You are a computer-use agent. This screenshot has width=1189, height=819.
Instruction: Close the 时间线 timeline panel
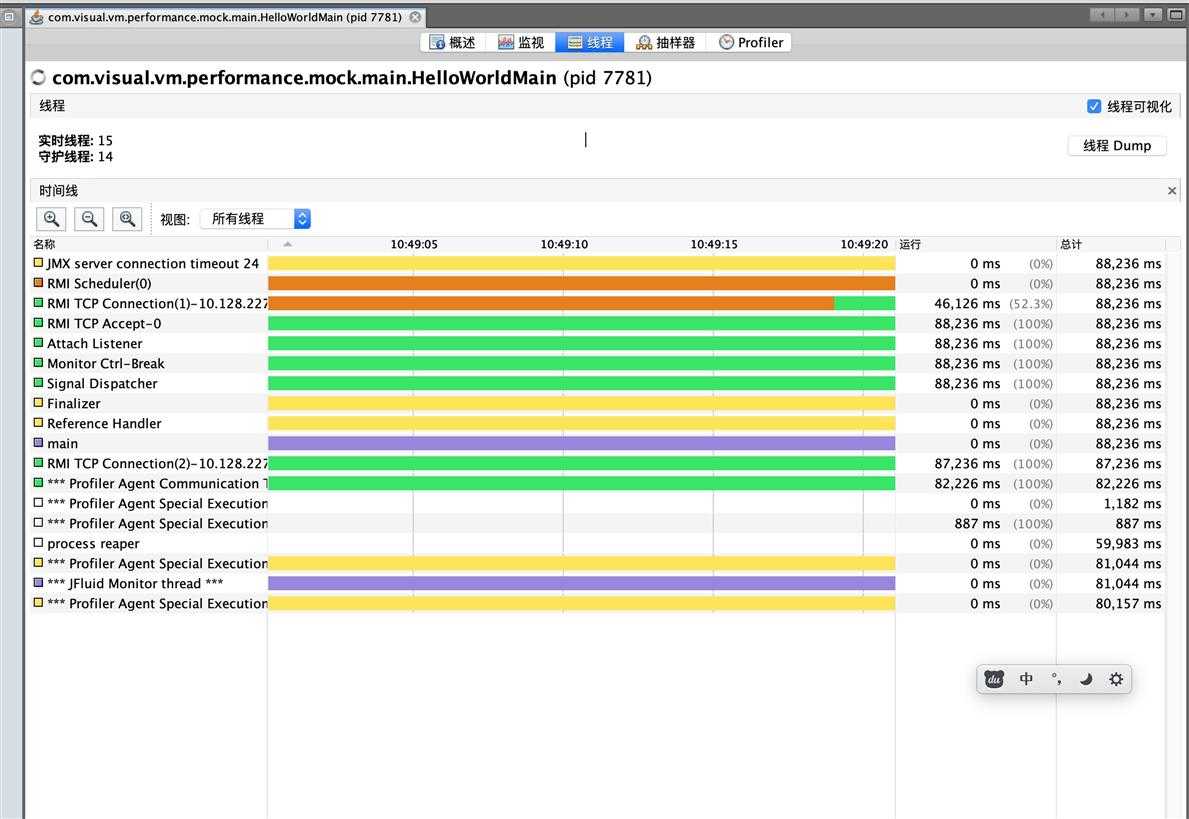tap(1172, 191)
